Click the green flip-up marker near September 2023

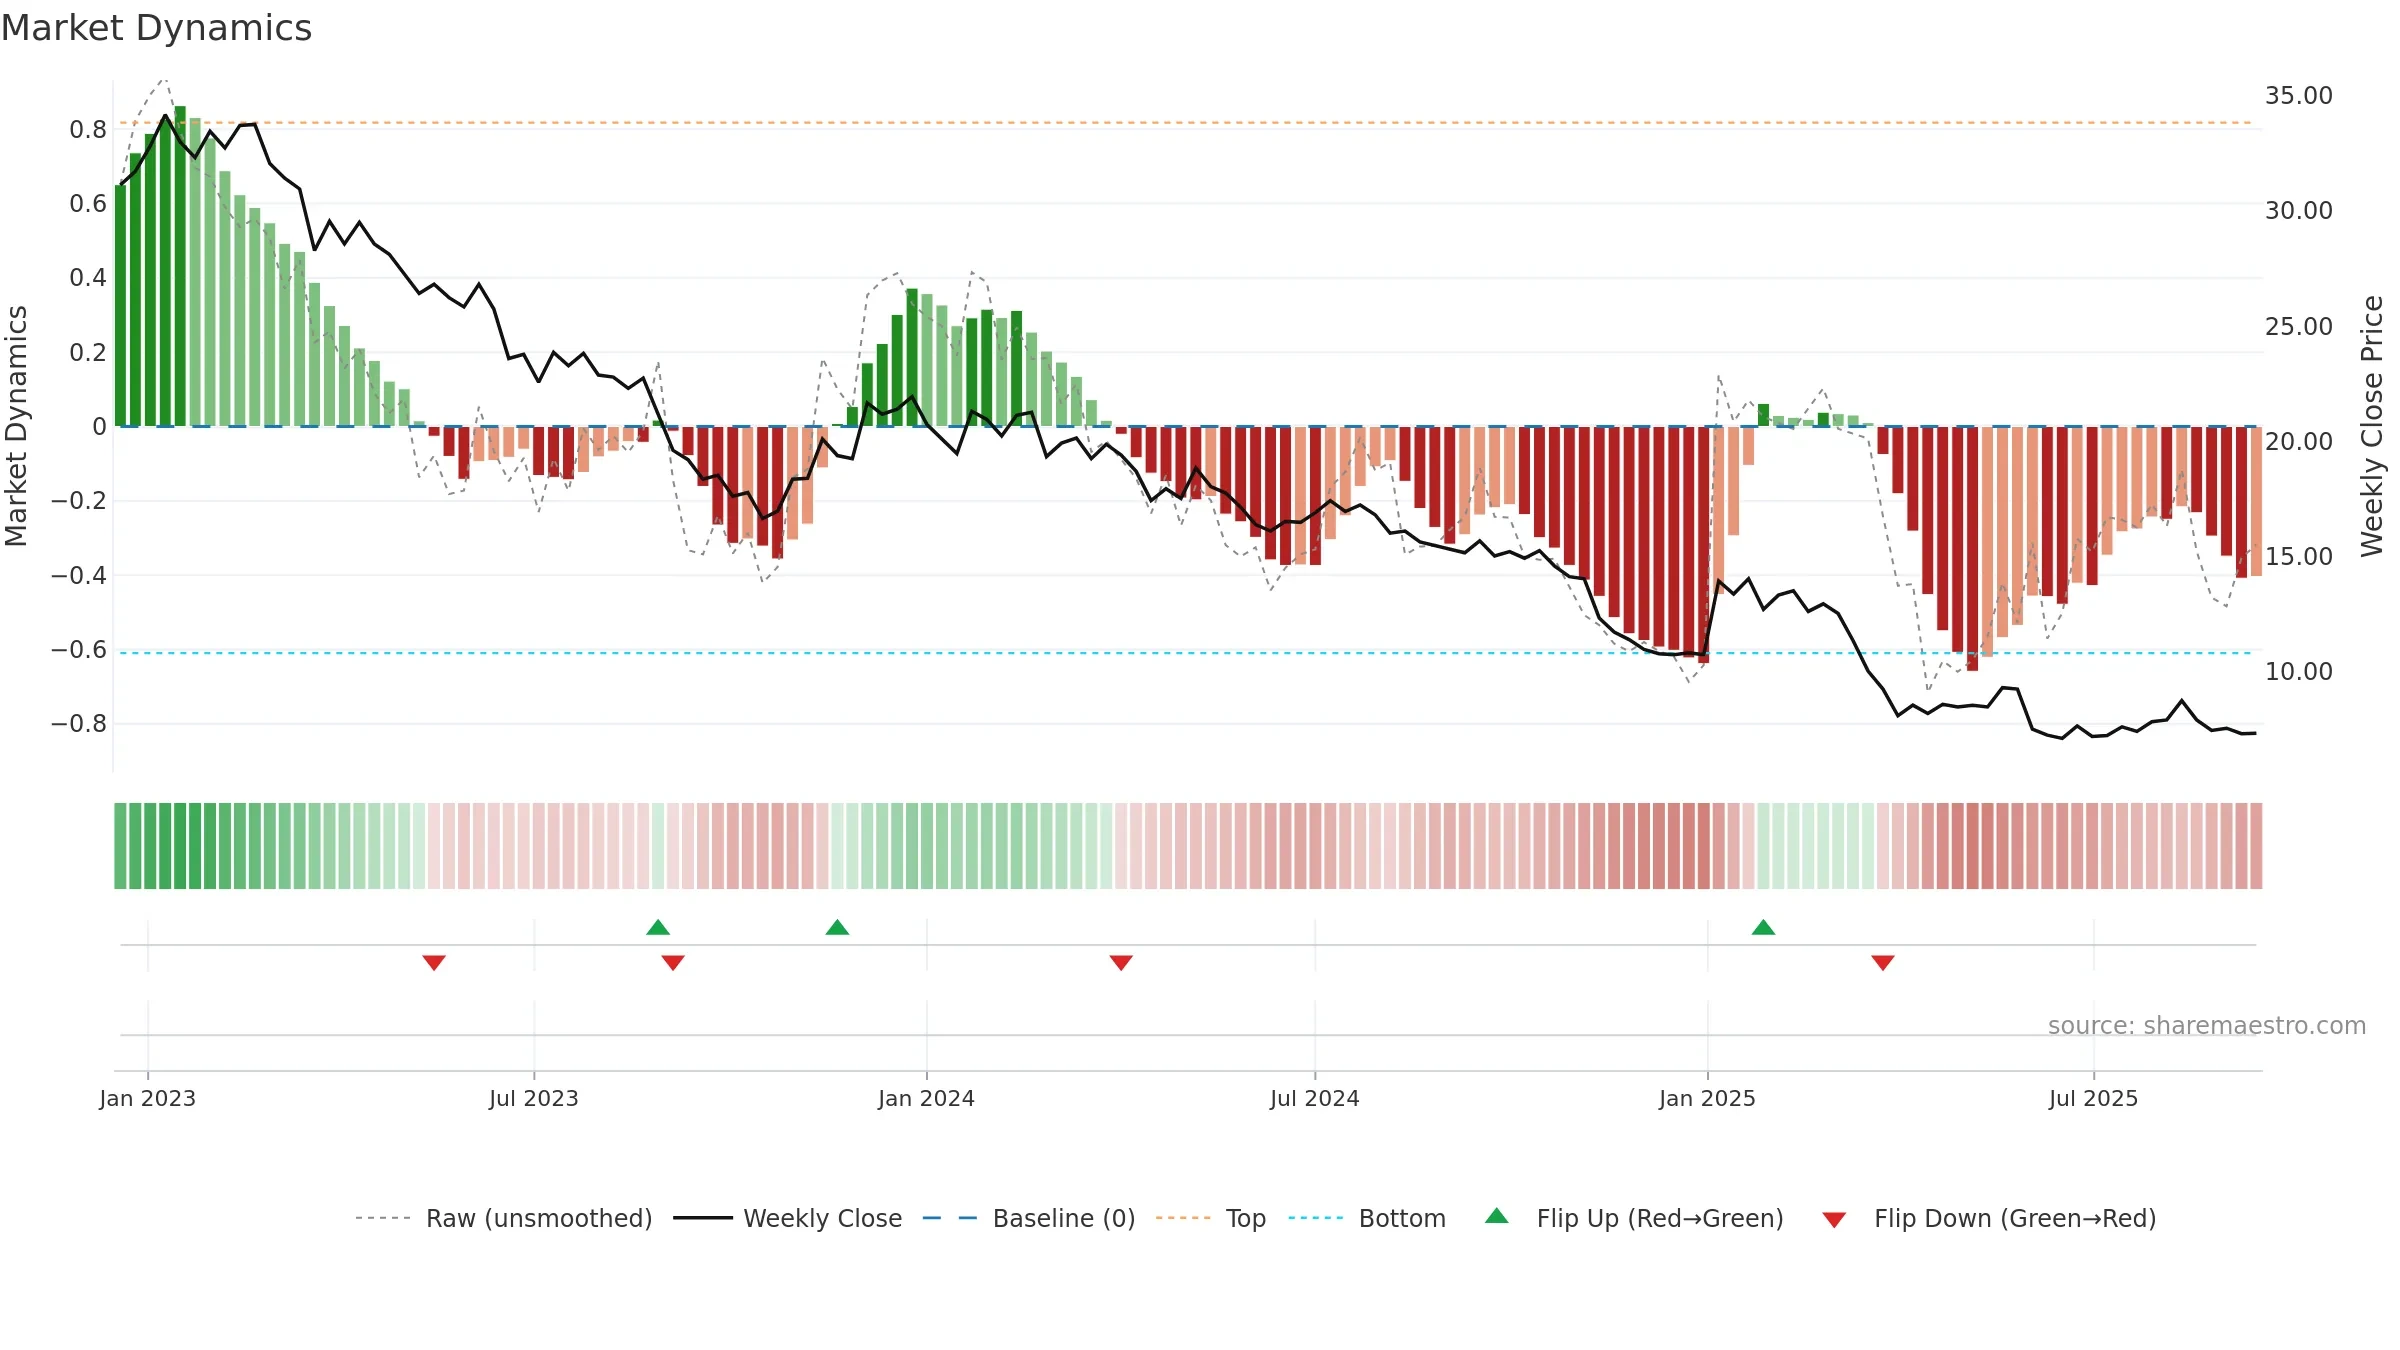click(658, 927)
